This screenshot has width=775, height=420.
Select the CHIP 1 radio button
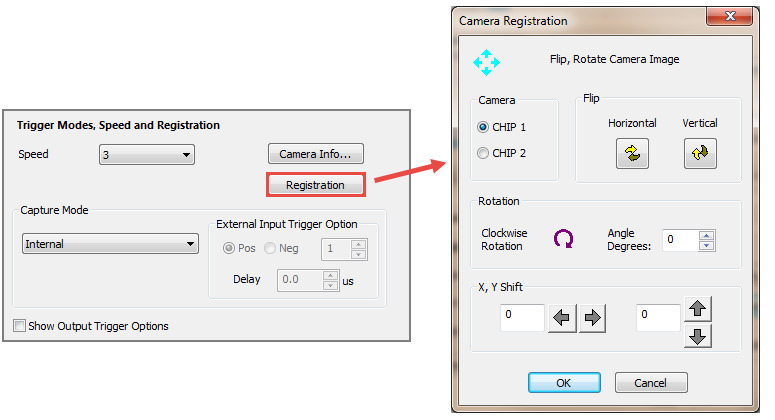(484, 128)
